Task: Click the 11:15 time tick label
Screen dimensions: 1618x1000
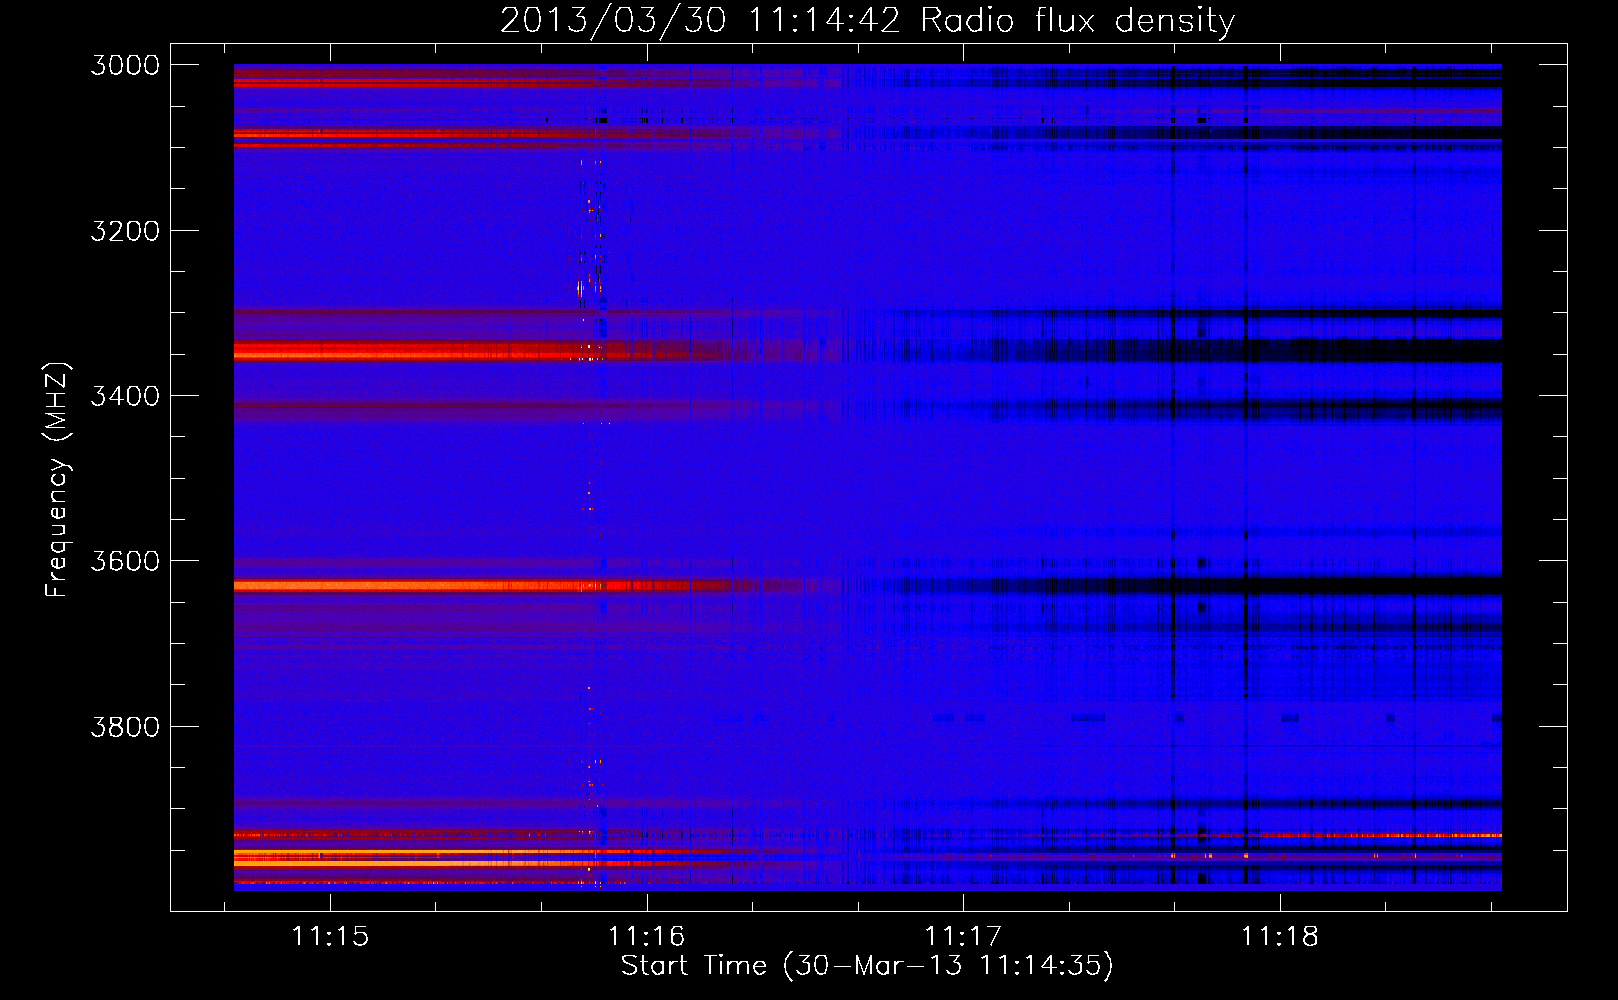Action: pyautogui.click(x=330, y=936)
